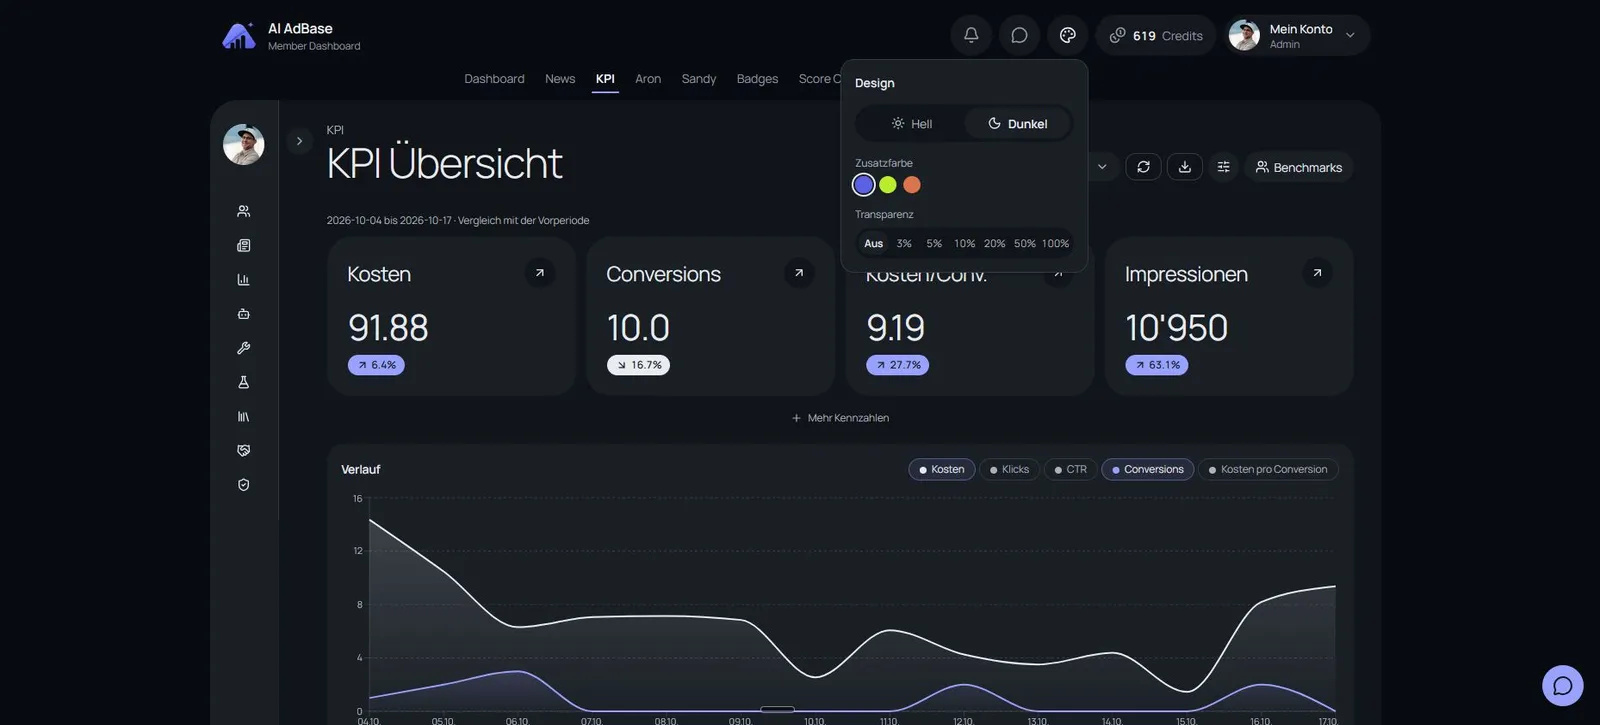Open the chat bubble icon in header

coord(1019,35)
